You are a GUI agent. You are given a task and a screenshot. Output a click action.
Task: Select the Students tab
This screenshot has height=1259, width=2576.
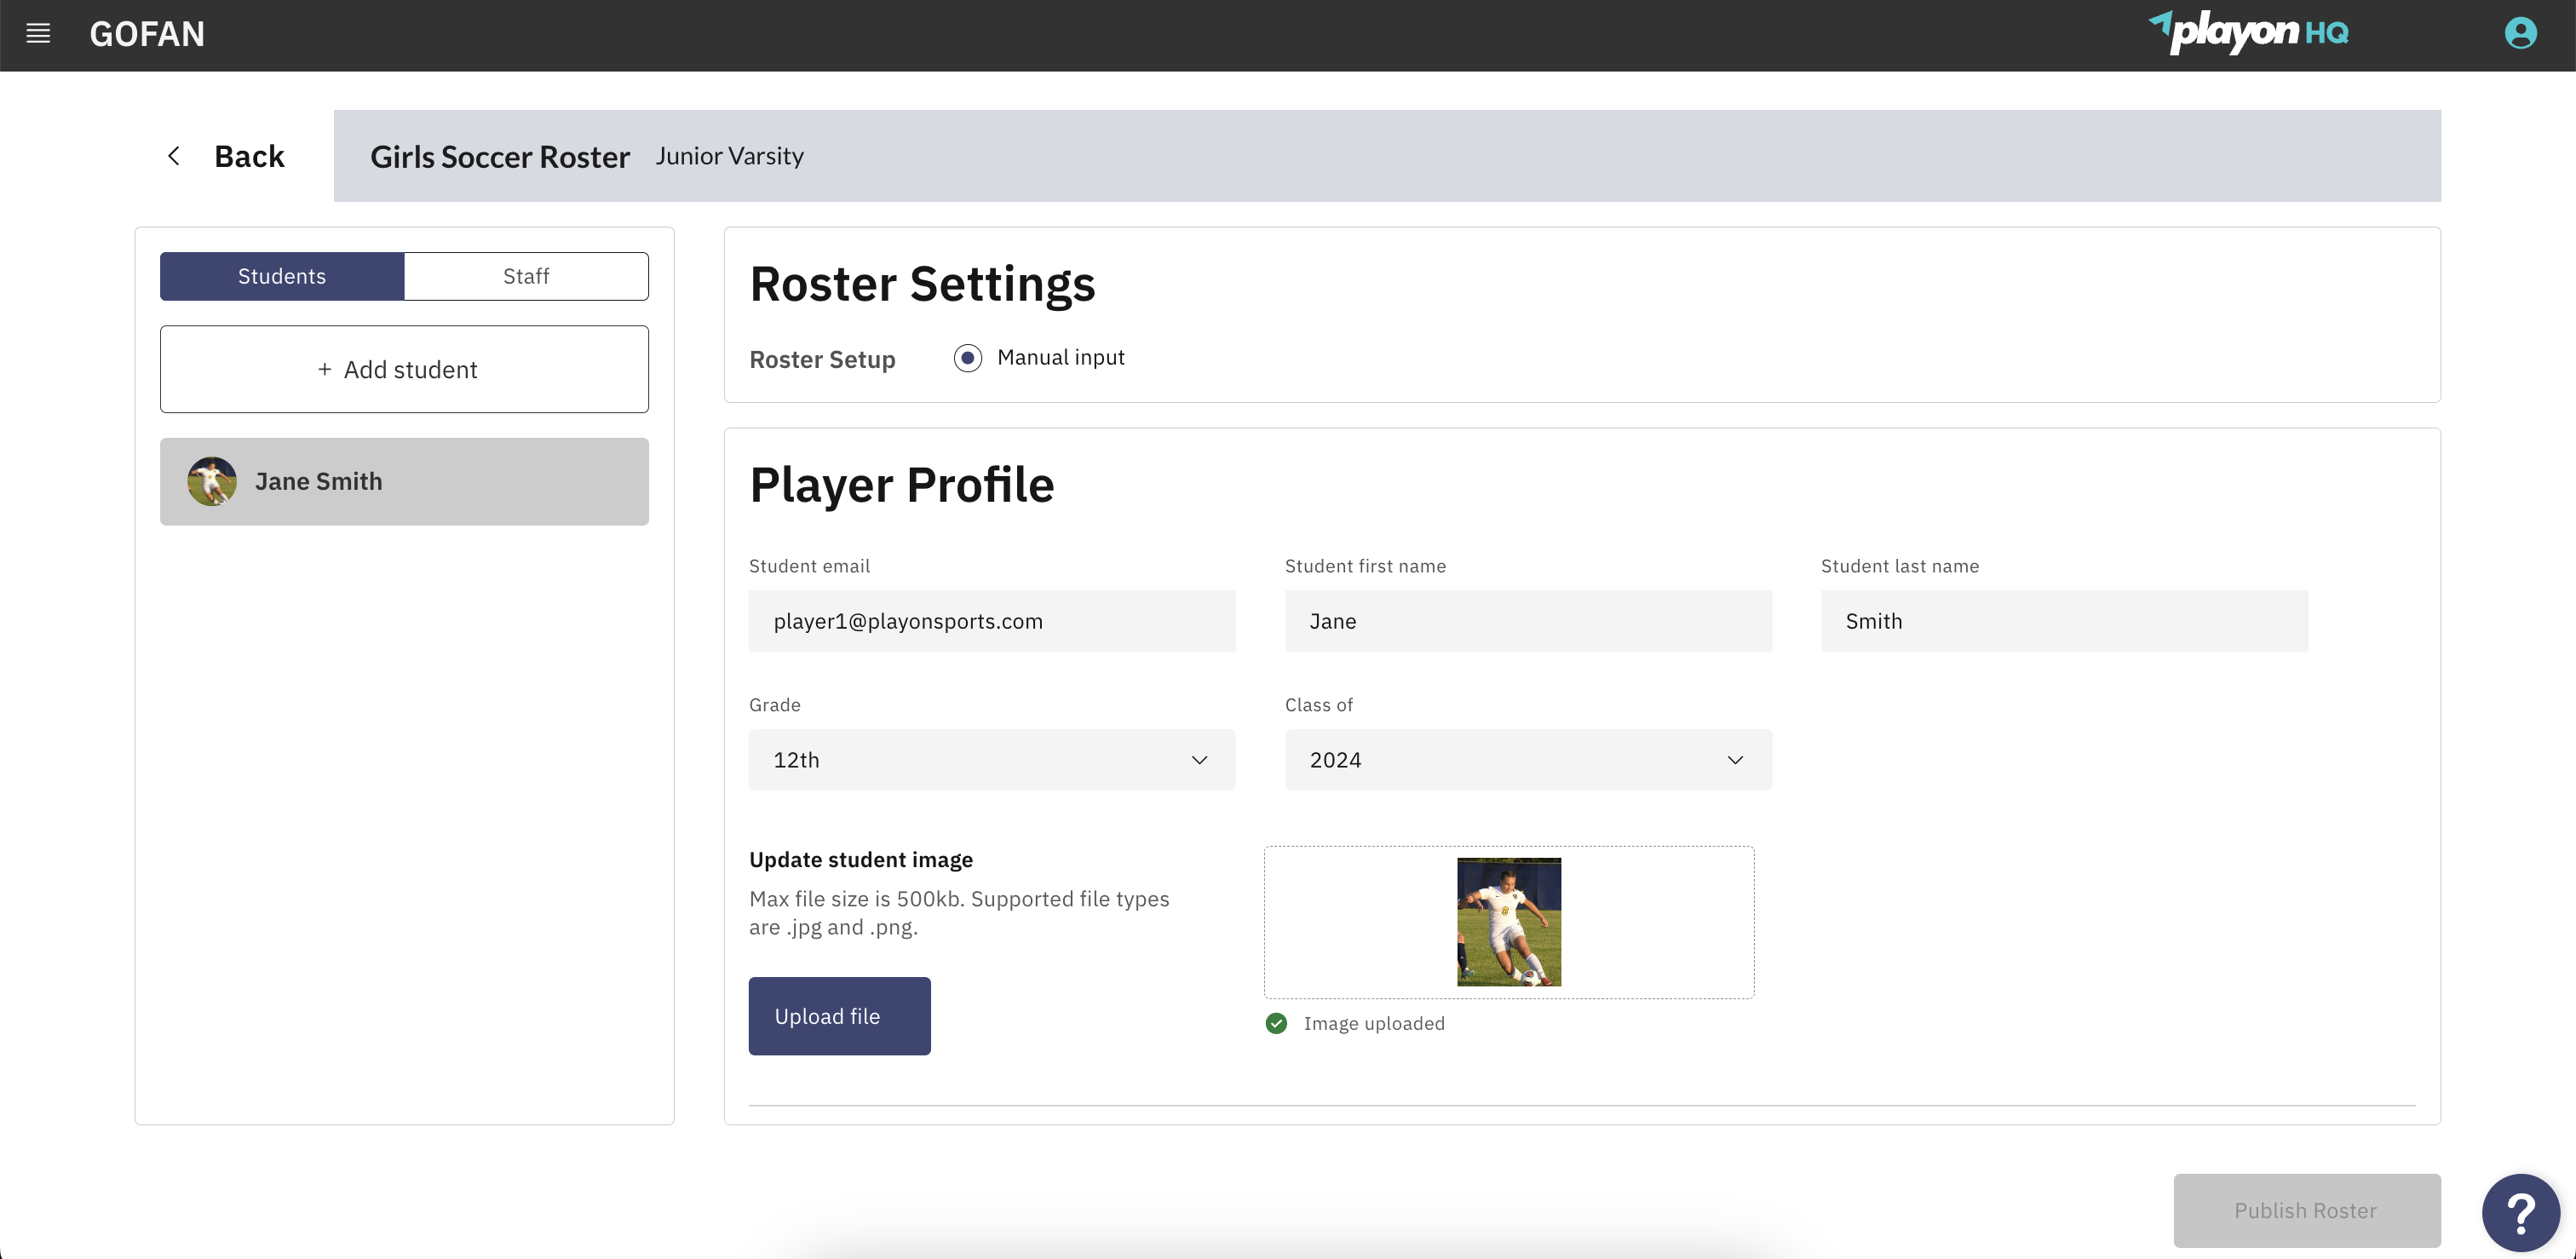(x=281, y=276)
